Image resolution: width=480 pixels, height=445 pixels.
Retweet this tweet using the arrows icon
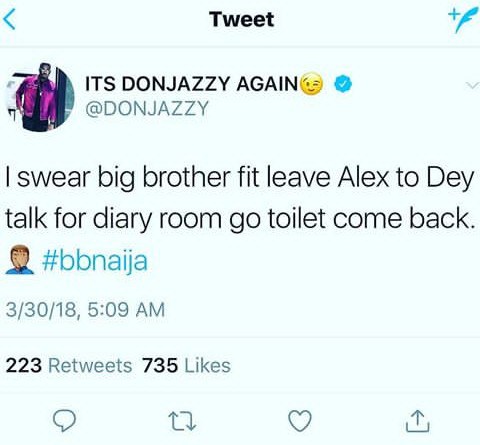(182, 421)
